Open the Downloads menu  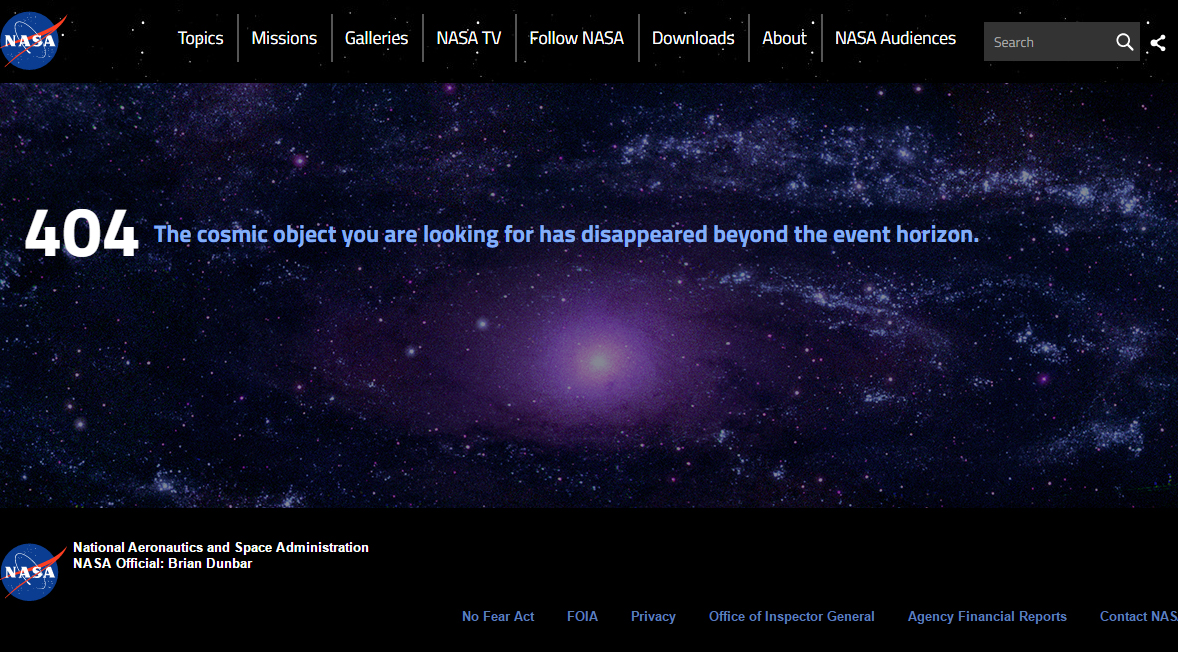pos(693,38)
